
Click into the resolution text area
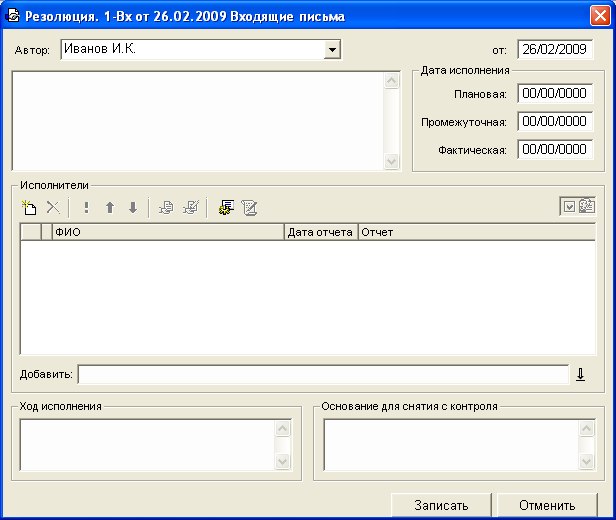click(198, 121)
